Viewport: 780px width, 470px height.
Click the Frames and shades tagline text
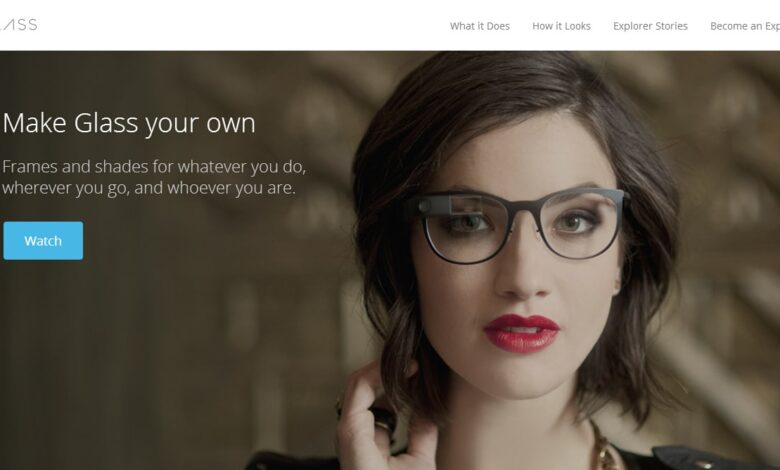tap(154, 177)
